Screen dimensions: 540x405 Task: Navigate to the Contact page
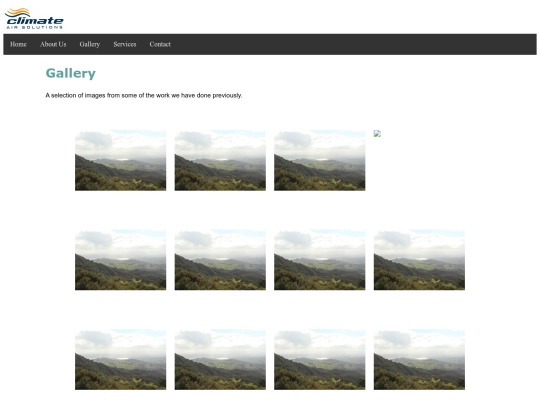[x=160, y=44]
